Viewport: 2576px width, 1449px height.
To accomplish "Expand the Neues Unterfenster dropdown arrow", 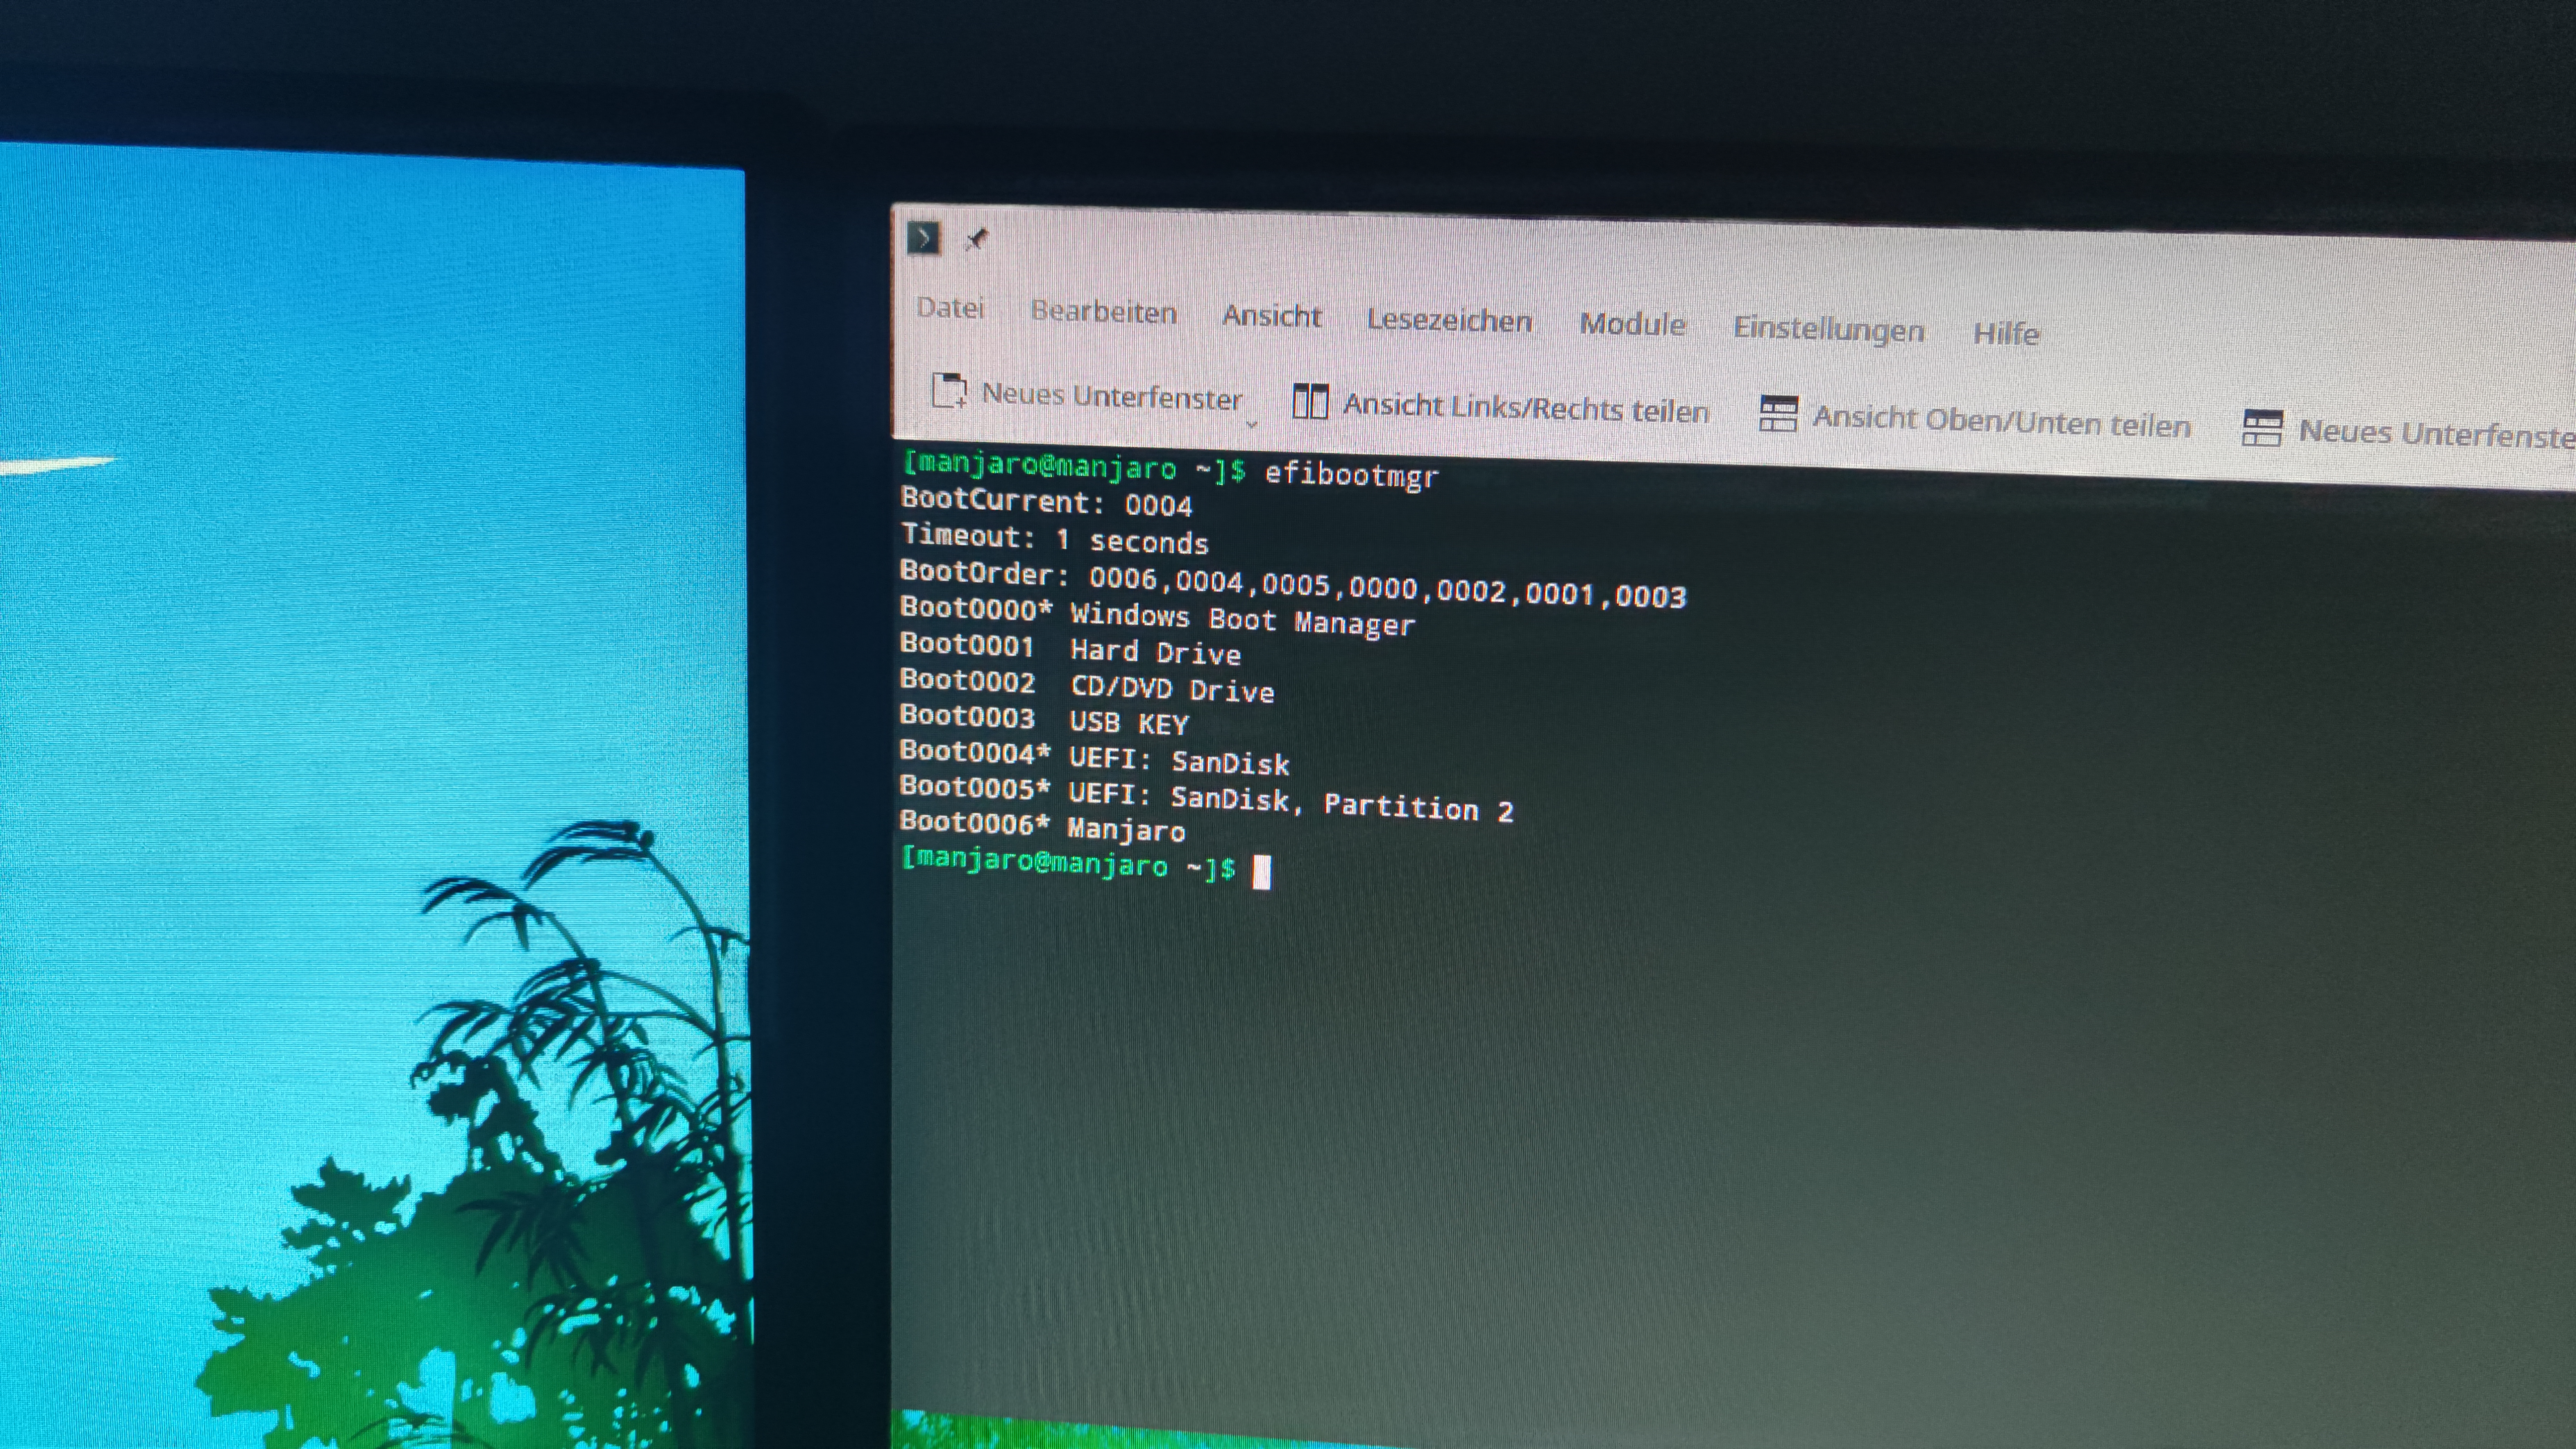I will tap(1251, 424).
